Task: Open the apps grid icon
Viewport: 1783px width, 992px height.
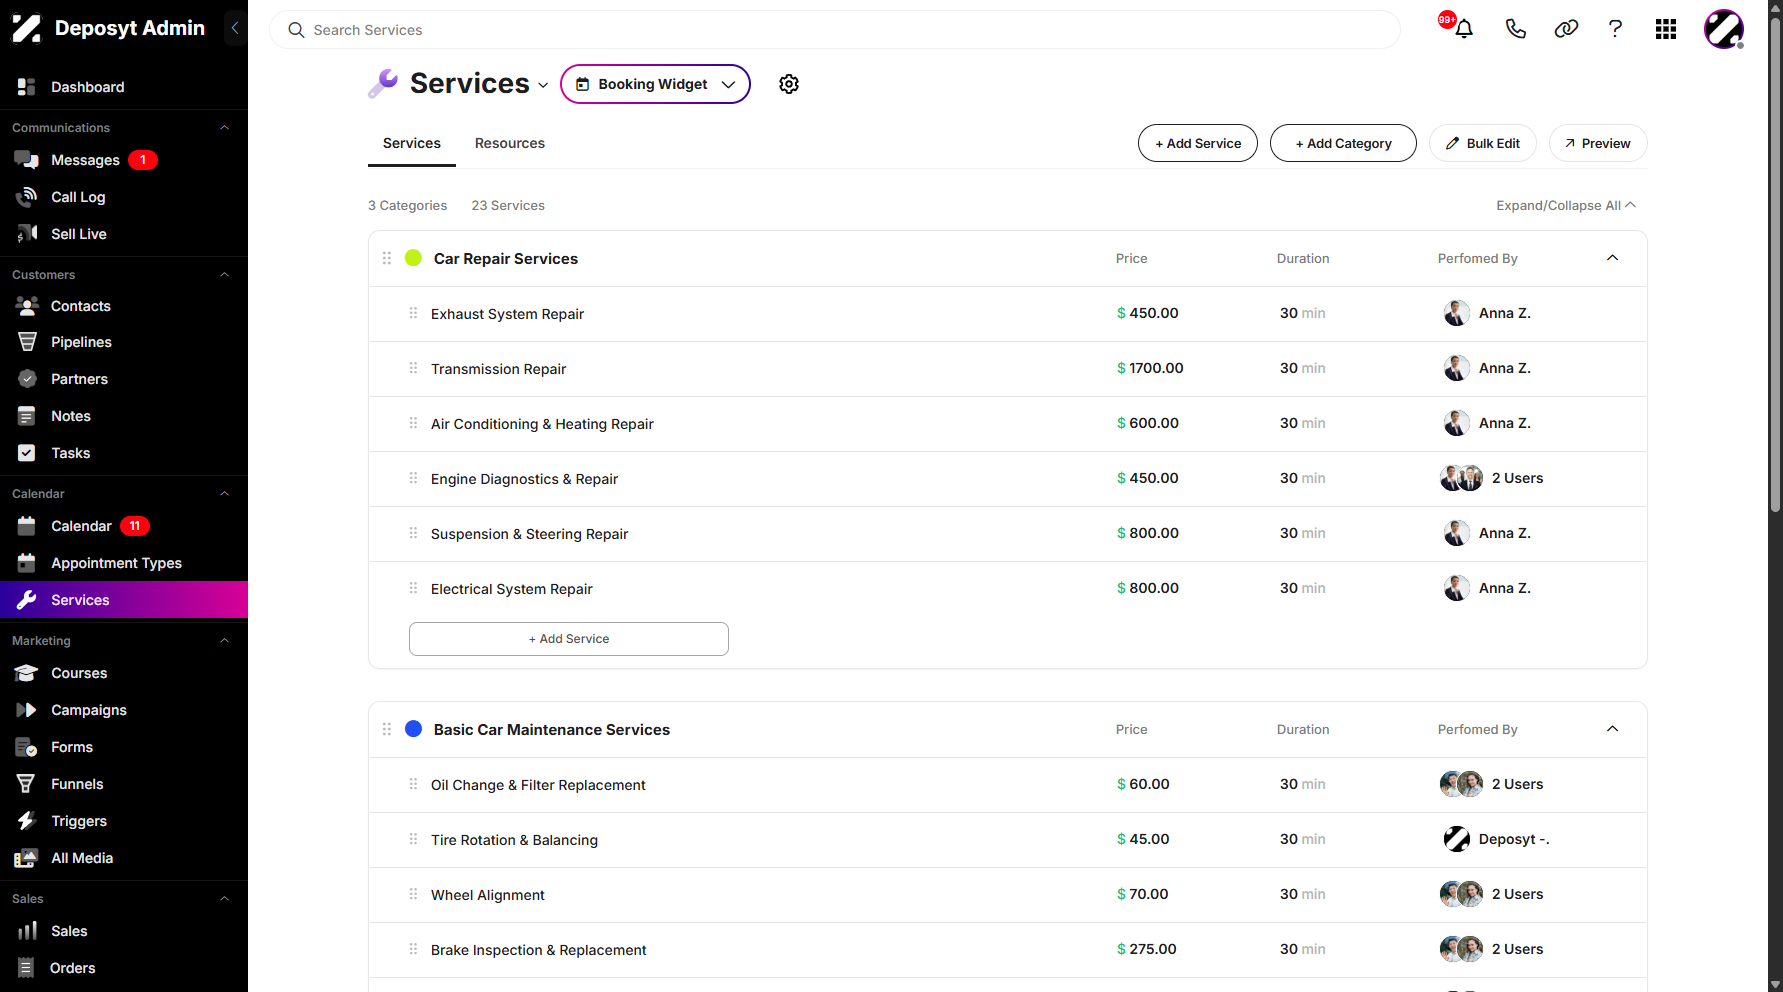Action: point(1666,29)
